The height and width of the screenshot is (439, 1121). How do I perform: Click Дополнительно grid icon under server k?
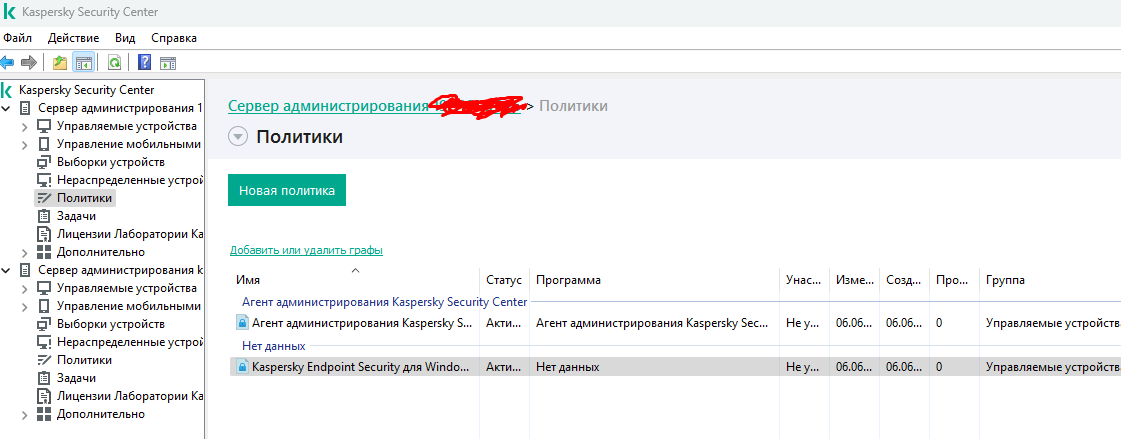coord(44,414)
